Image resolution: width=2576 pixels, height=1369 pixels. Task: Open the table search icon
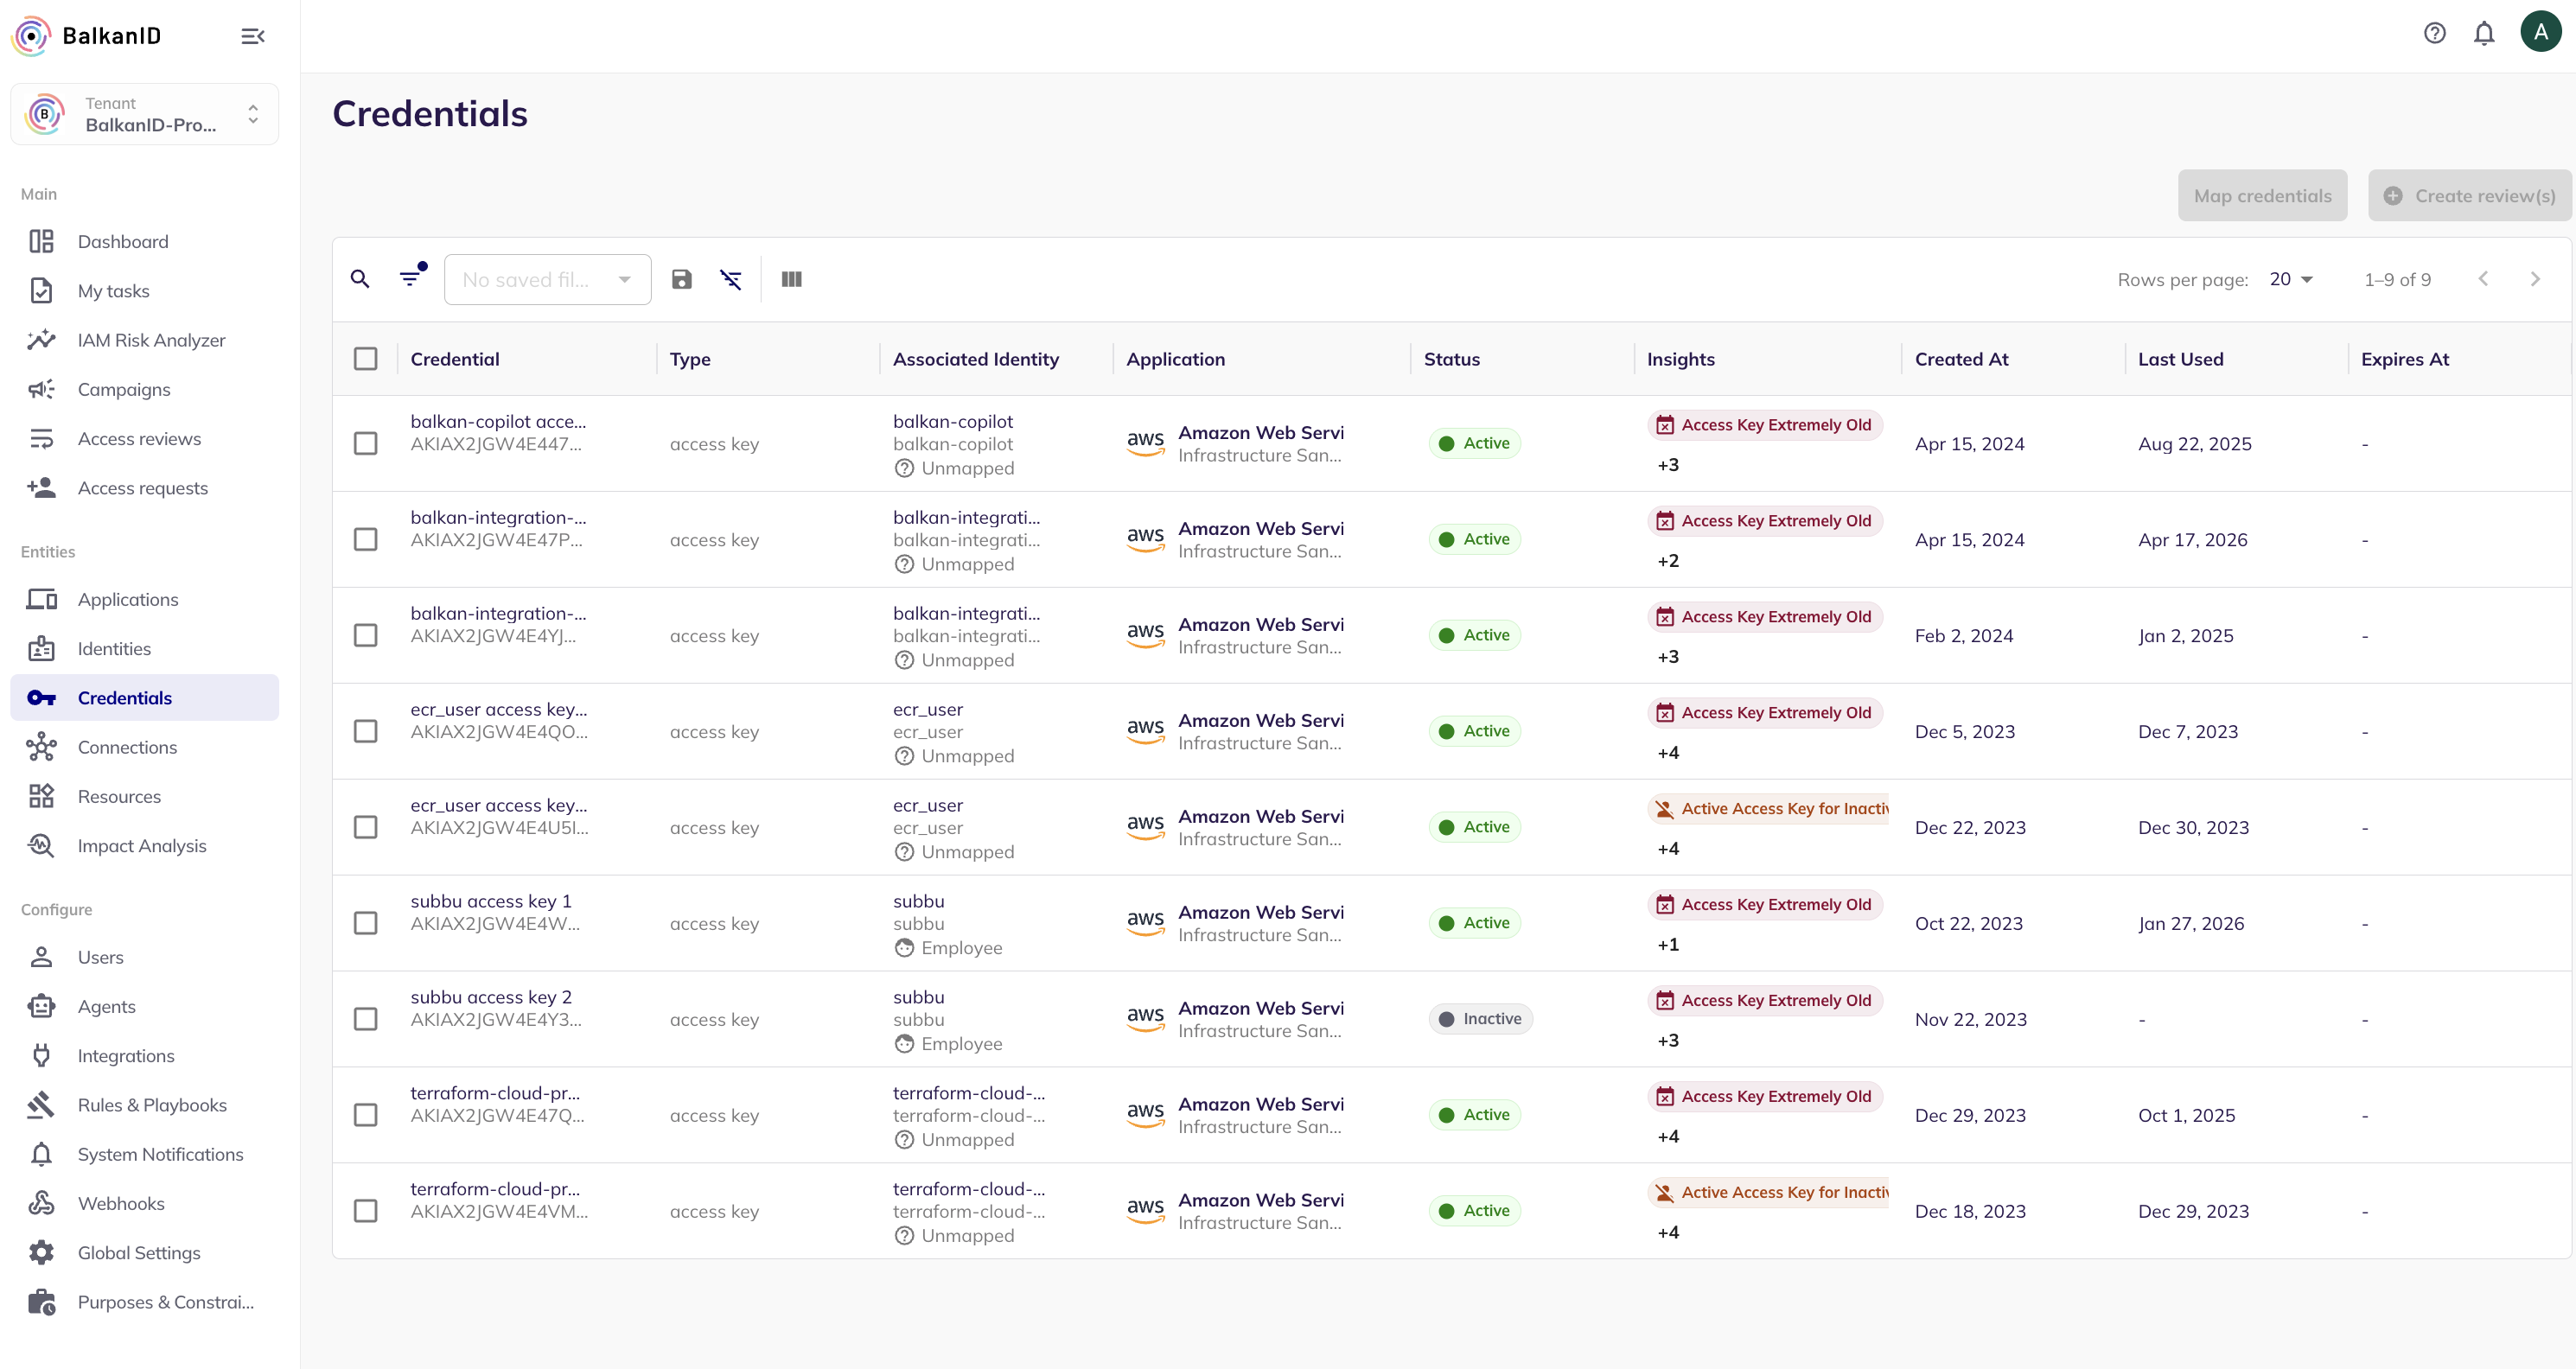click(360, 279)
